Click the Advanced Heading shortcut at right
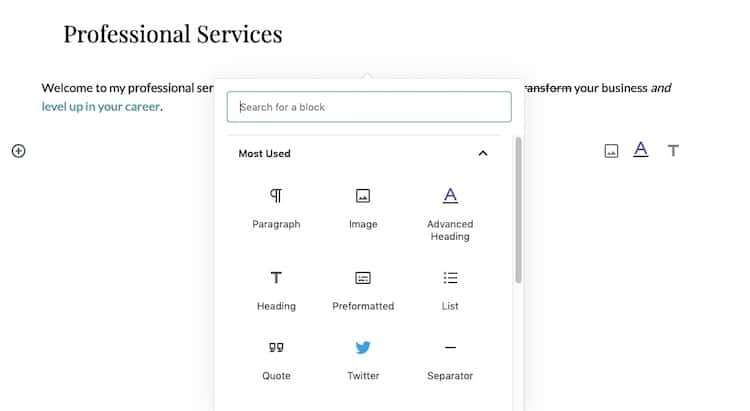The image size is (750, 411). [640, 150]
